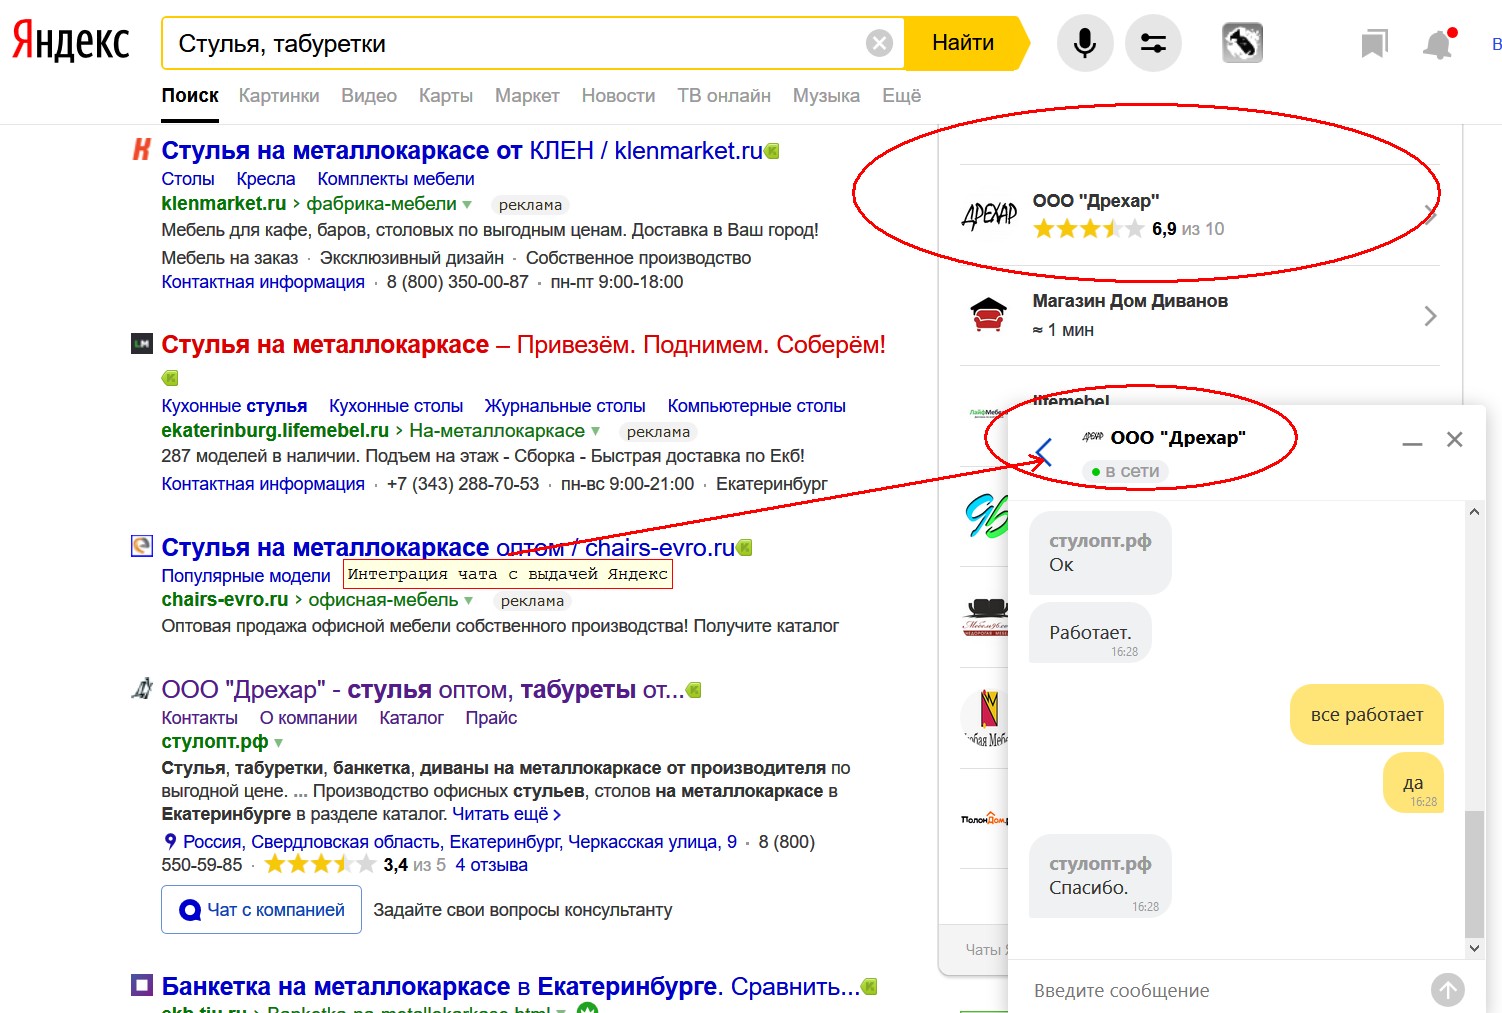
Task: Open the Магазин Дом Диванов chat chevron
Action: 1430,316
